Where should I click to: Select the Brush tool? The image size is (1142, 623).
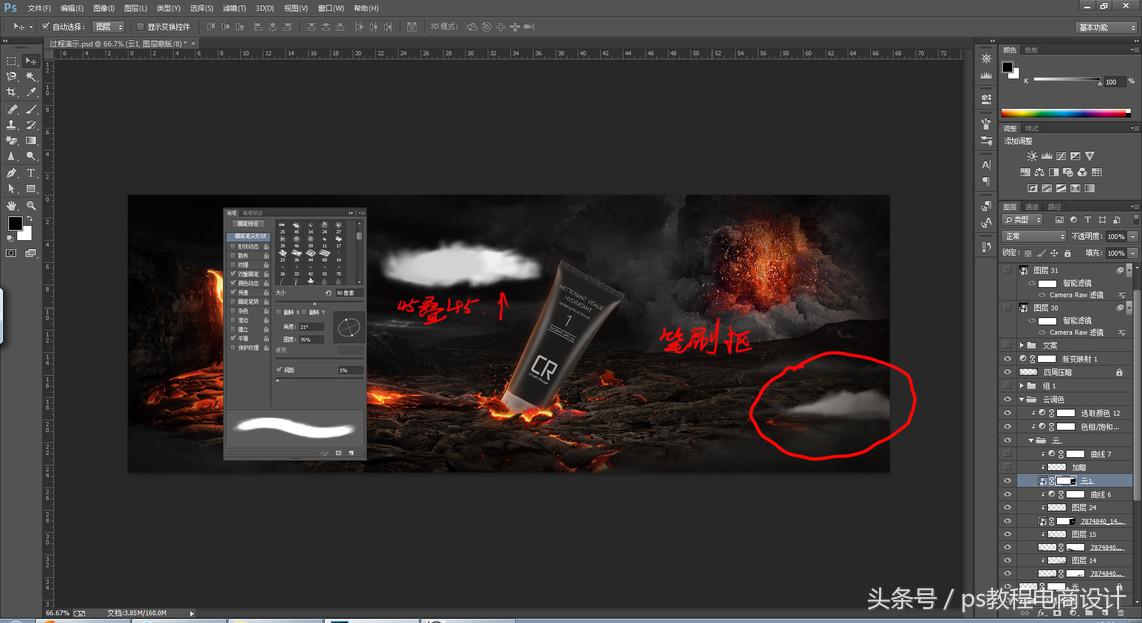click(x=31, y=109)
